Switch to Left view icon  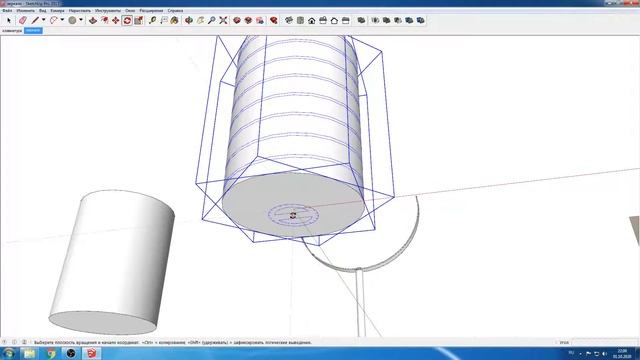point(346,20)
